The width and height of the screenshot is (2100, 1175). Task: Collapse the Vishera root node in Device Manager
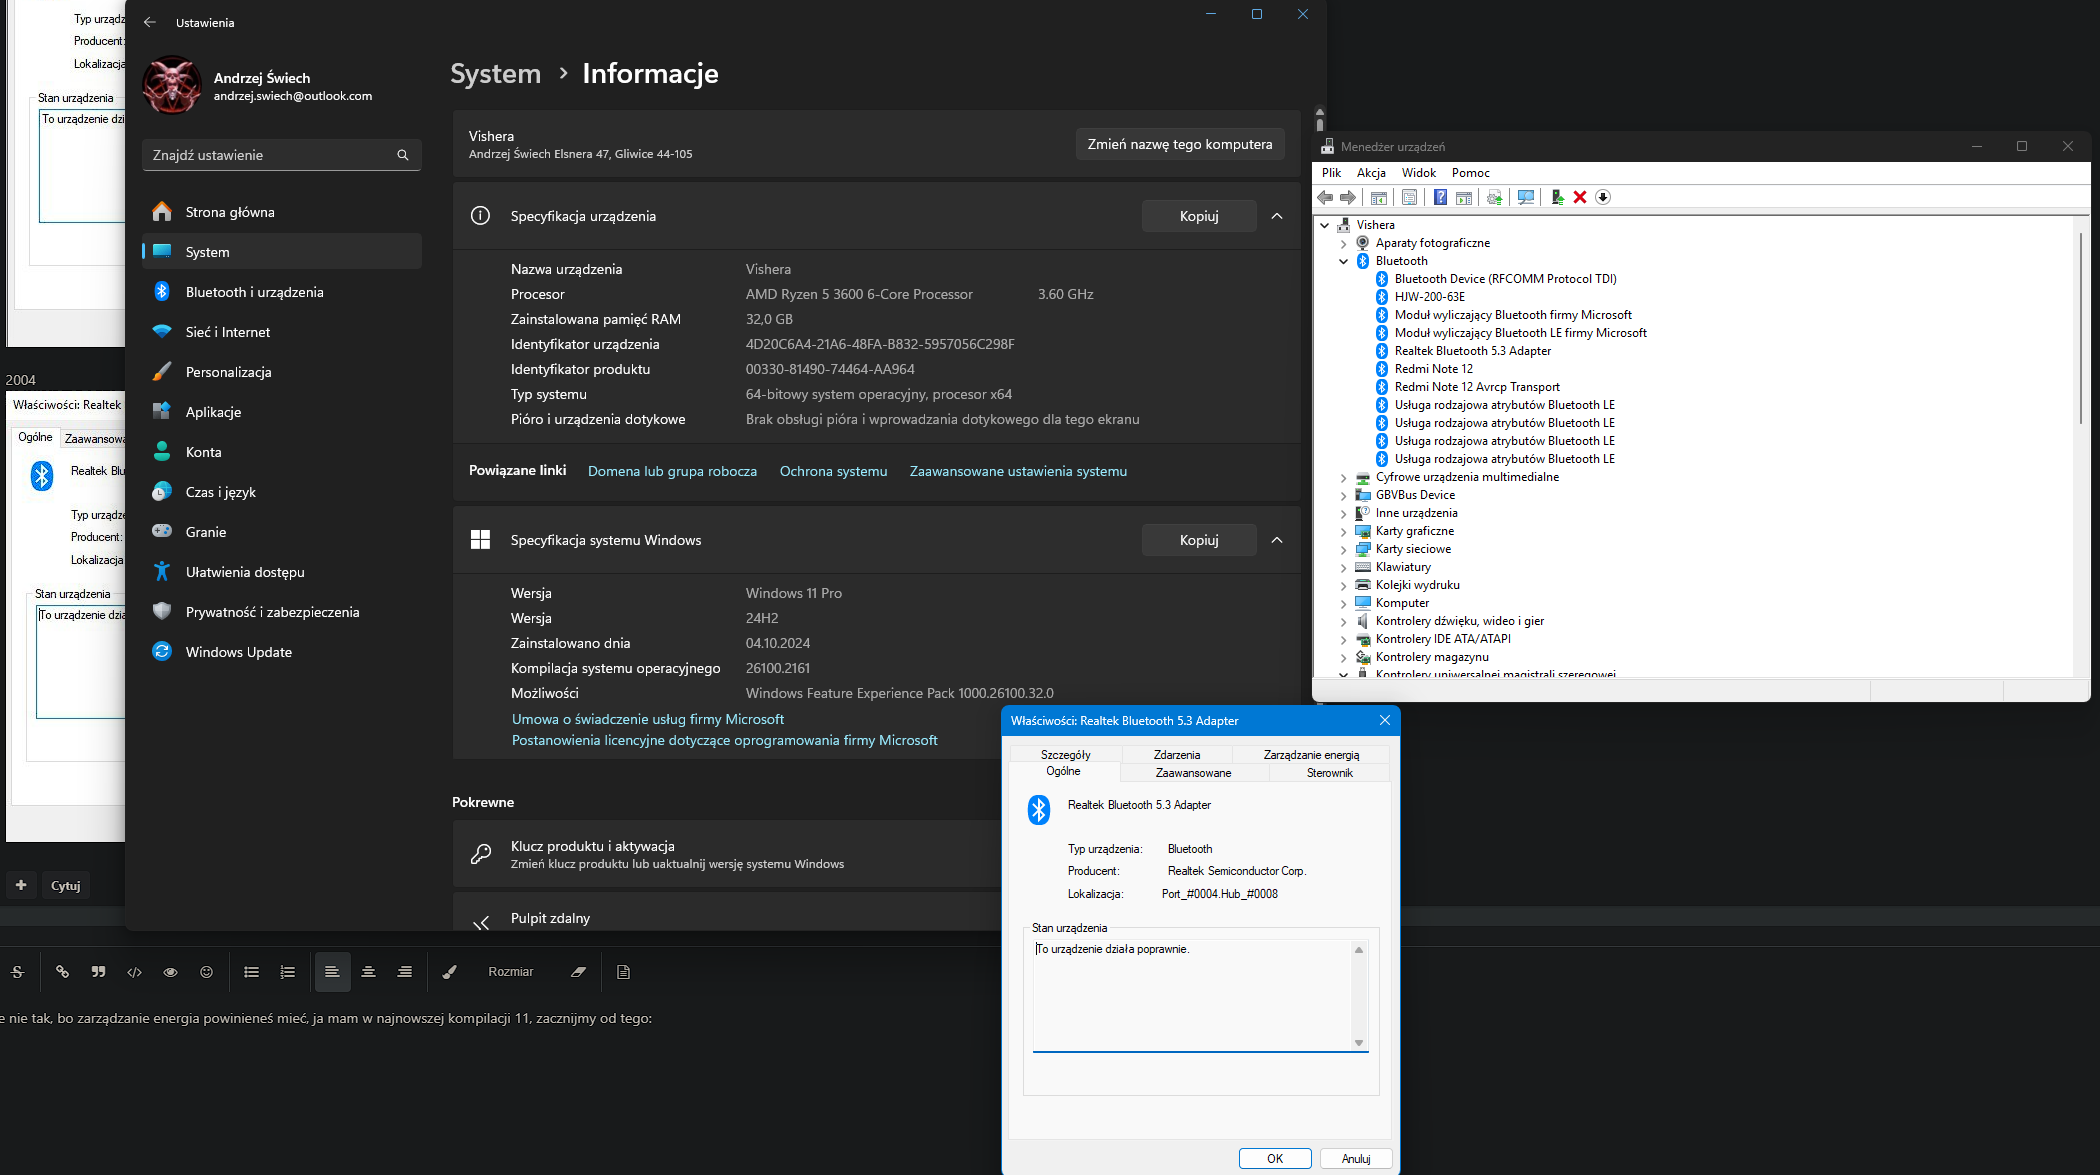coord(1324,225)
